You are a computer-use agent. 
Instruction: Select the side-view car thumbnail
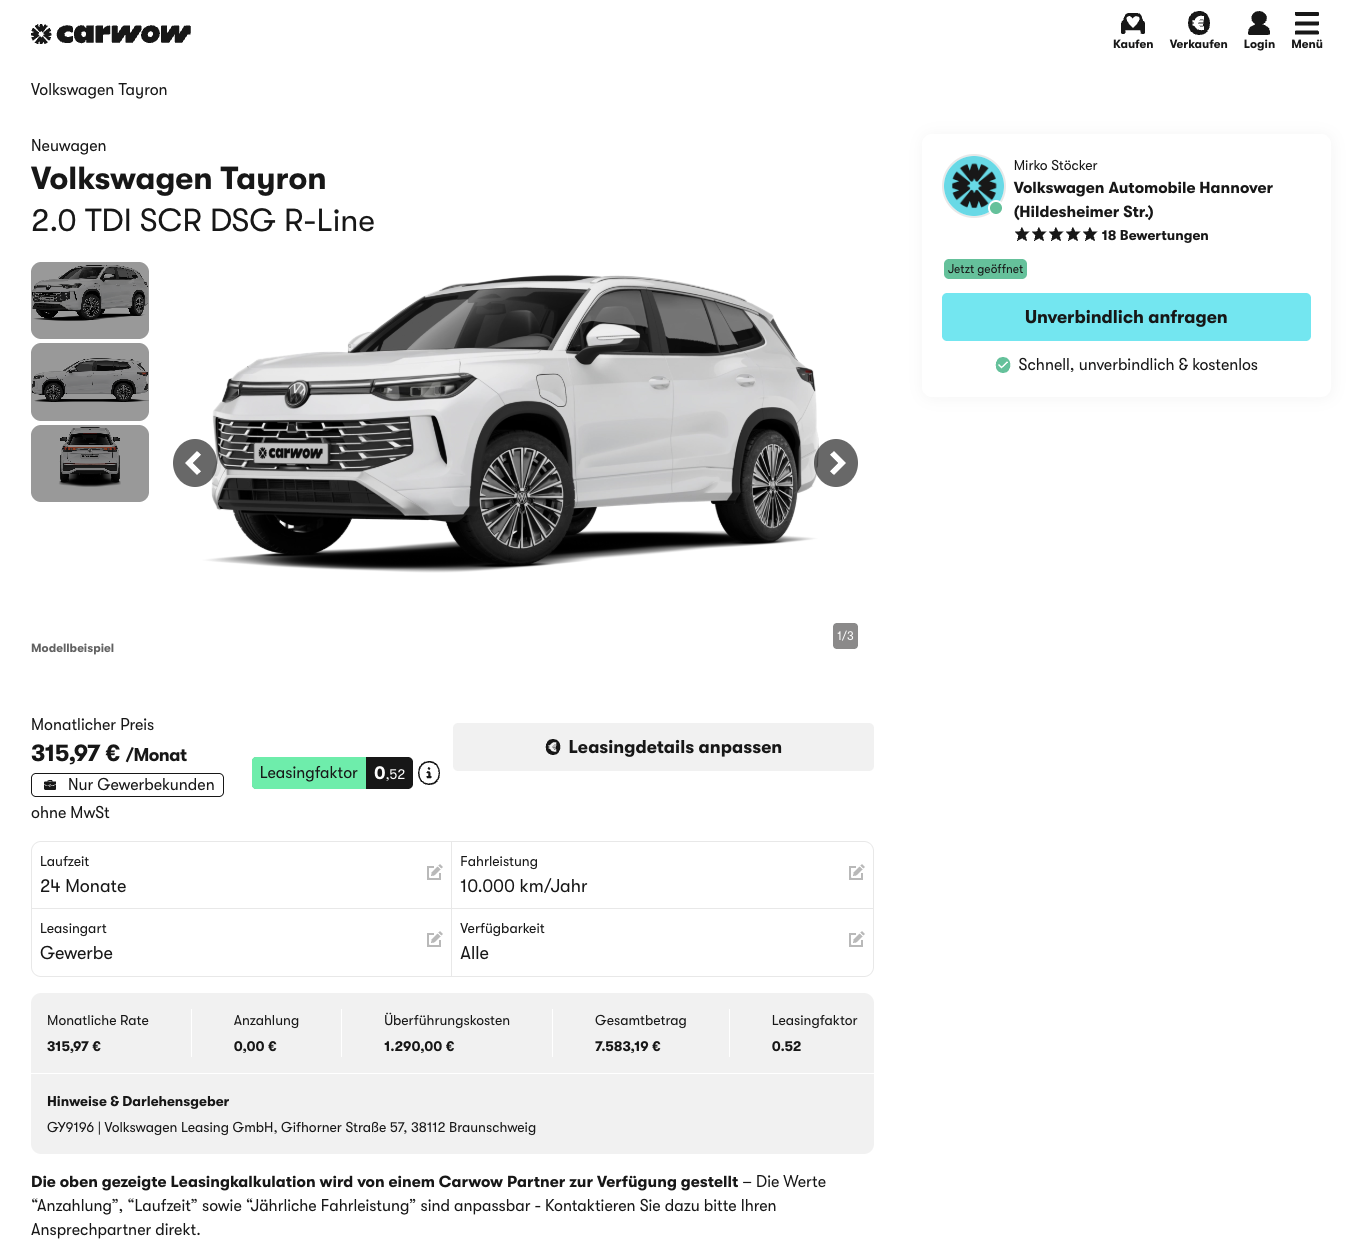[x=90, y=382]
